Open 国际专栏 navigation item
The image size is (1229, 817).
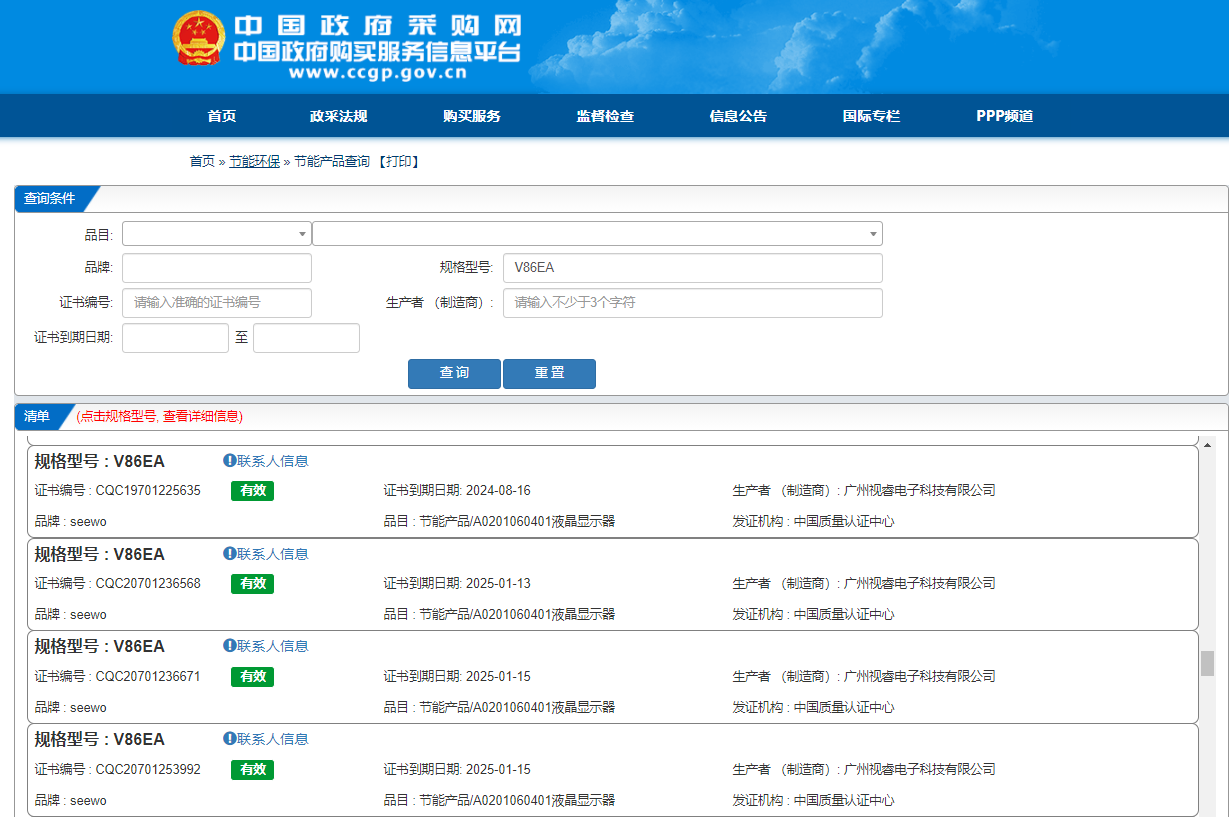point(871,116)
